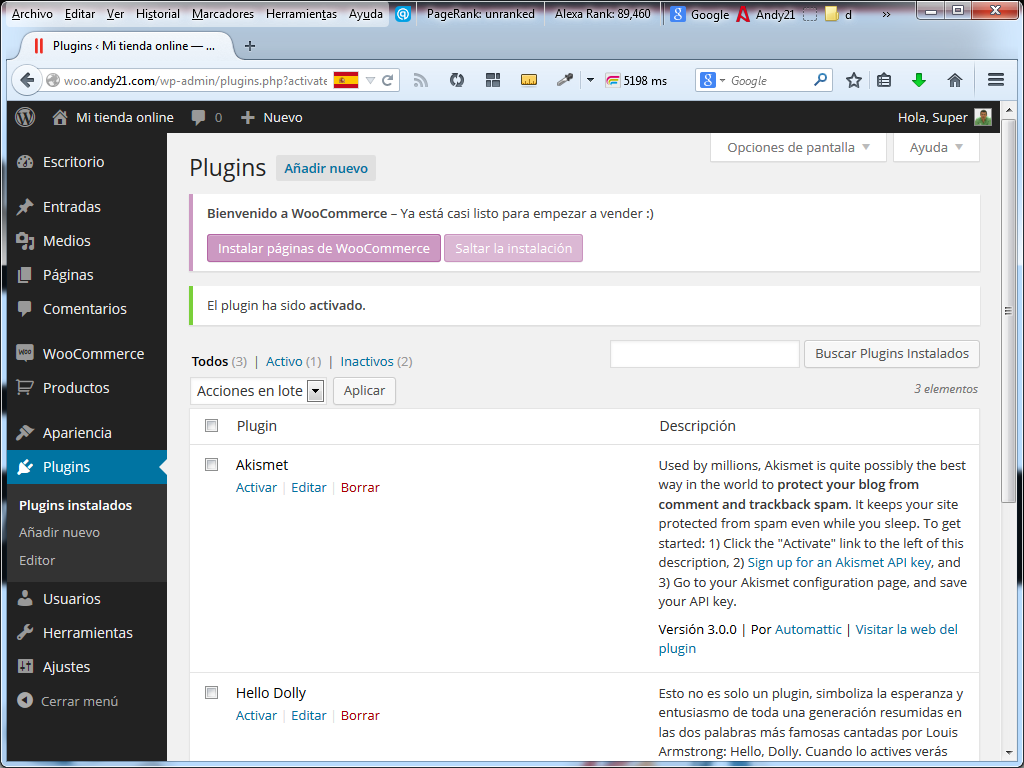Open Entradas pushpin icon
1024x768 pixels.
25,207
